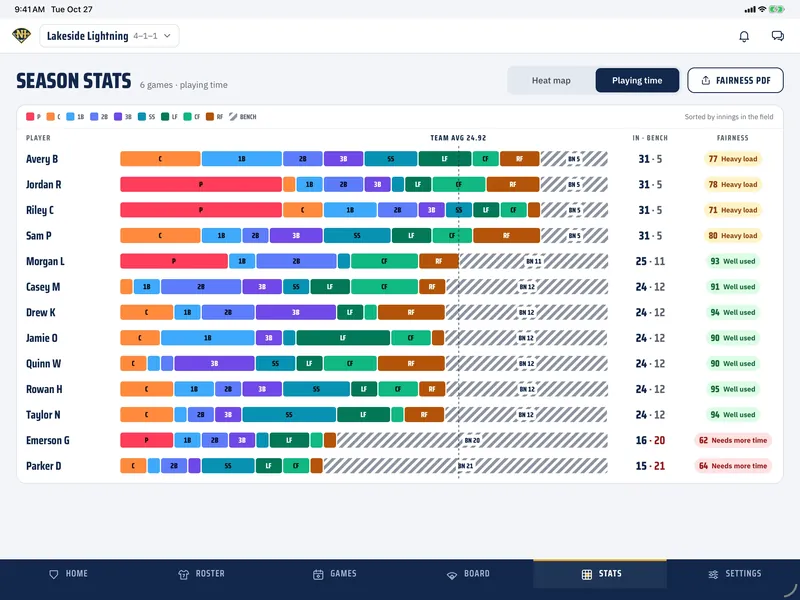Viewport: 800px width, 600px height.
Task: Click the LF dark green legend swatch
Action: point(165,117)
